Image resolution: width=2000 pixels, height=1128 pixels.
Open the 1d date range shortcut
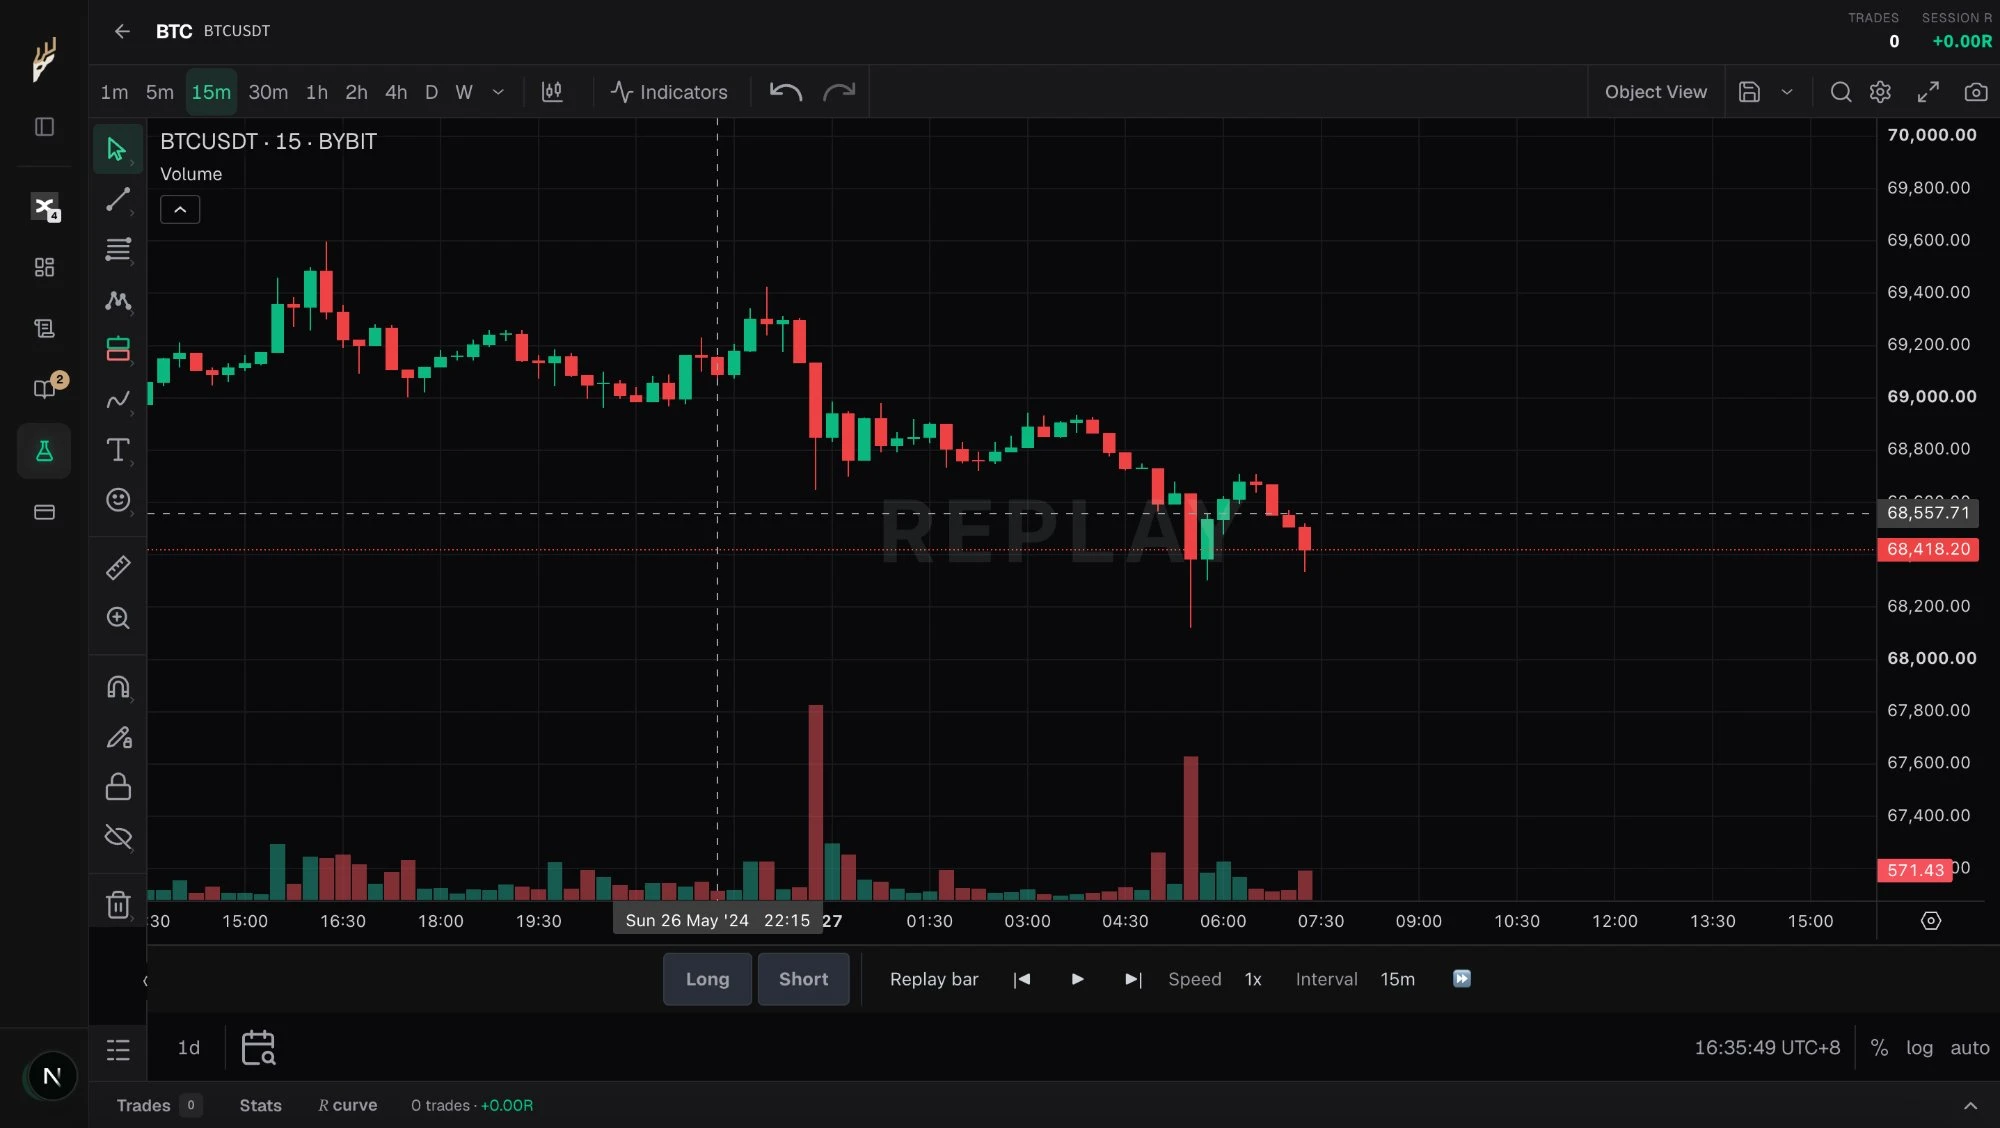(x=189, y=1048)
